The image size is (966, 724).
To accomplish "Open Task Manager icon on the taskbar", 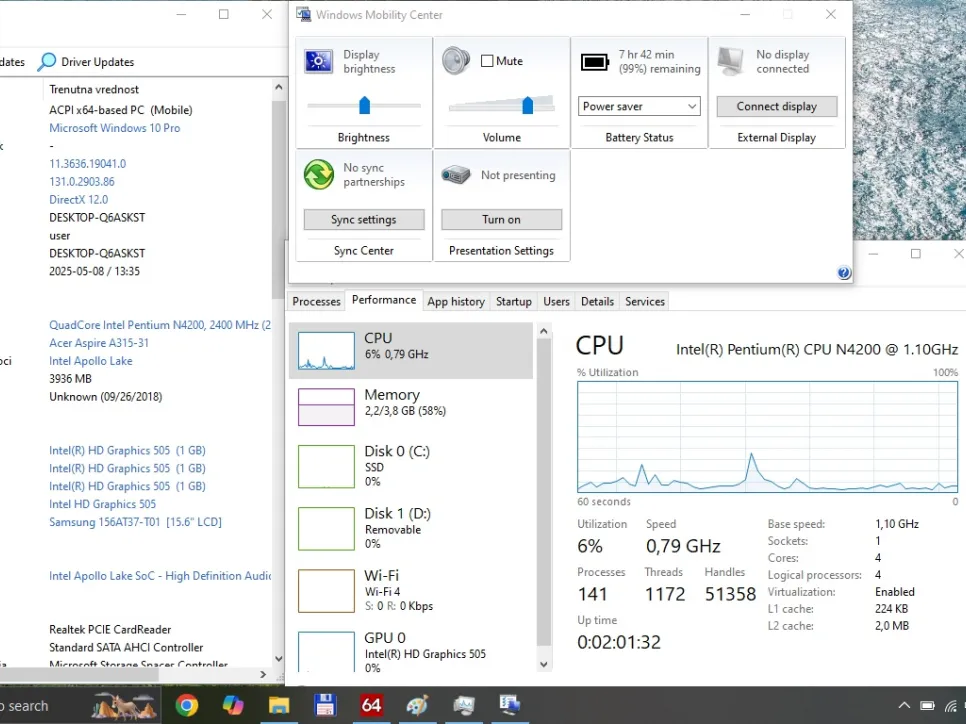I will tap(463, 705).
